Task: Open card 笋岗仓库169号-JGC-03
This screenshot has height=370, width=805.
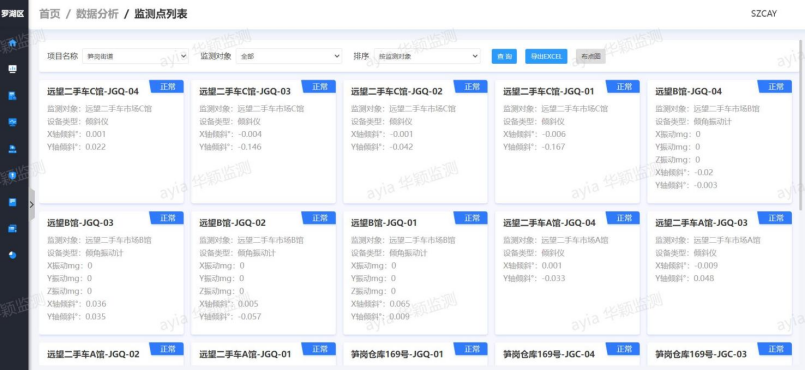Action: 719,354
